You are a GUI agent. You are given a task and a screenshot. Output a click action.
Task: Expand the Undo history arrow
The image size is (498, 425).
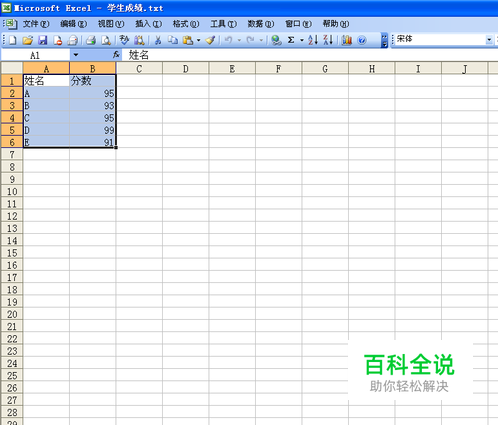(239, 40)
